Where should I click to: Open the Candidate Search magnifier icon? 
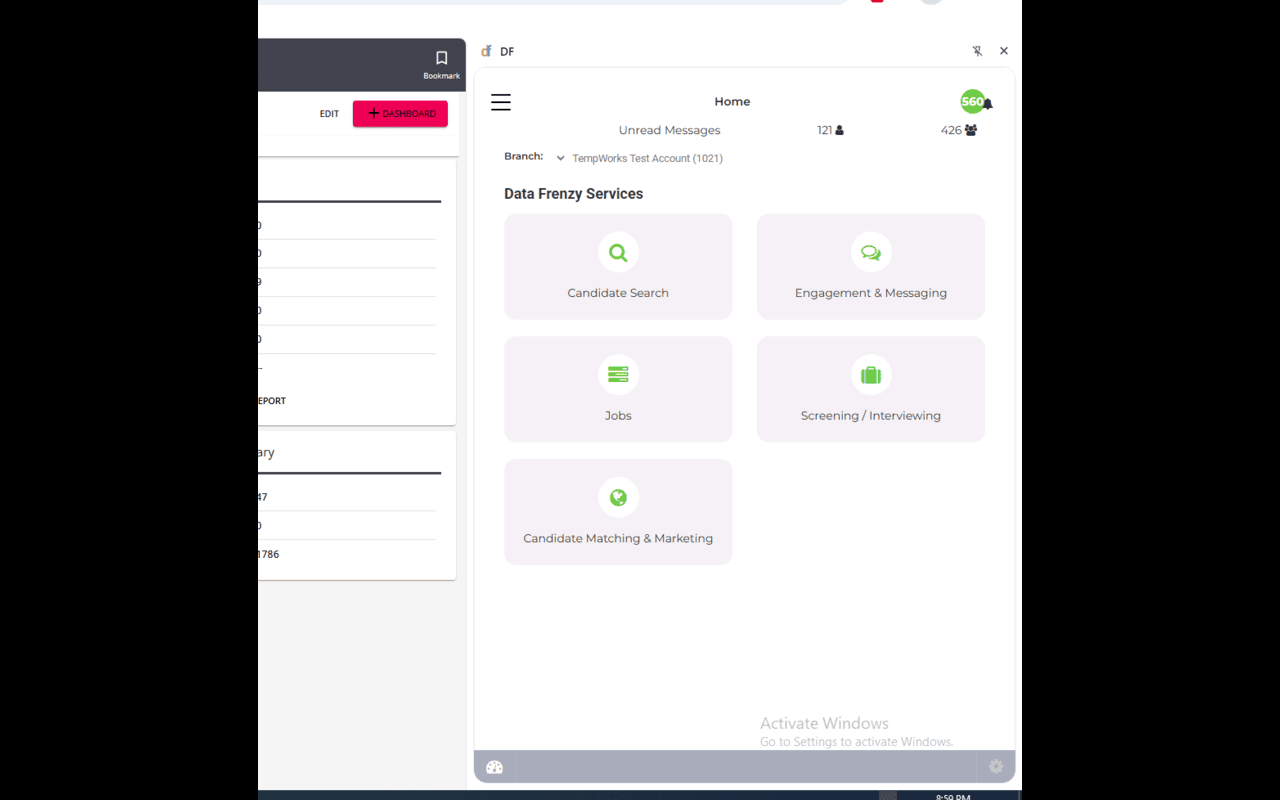click(618, 253)
